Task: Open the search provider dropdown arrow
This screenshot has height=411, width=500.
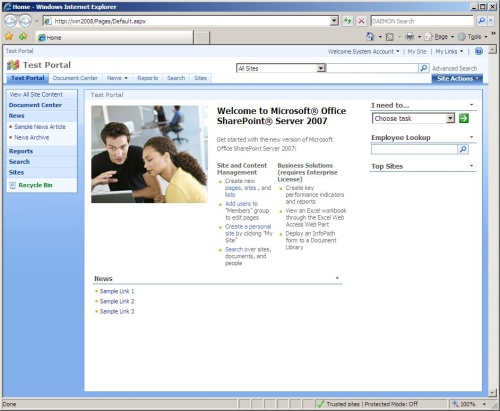Action: pos(491,21)
